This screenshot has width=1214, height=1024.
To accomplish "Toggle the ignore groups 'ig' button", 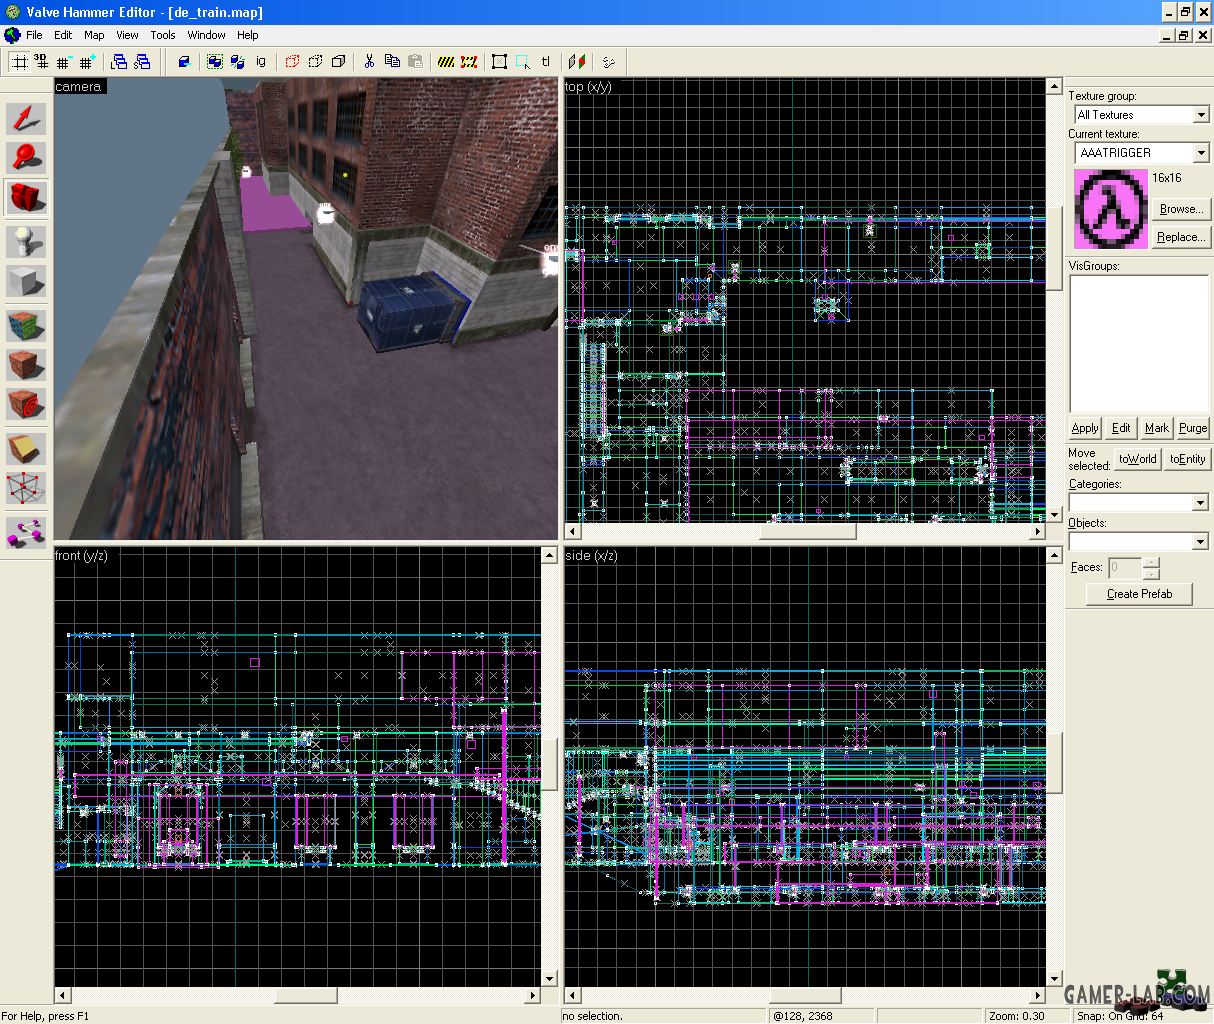I will tap(261, 62).
